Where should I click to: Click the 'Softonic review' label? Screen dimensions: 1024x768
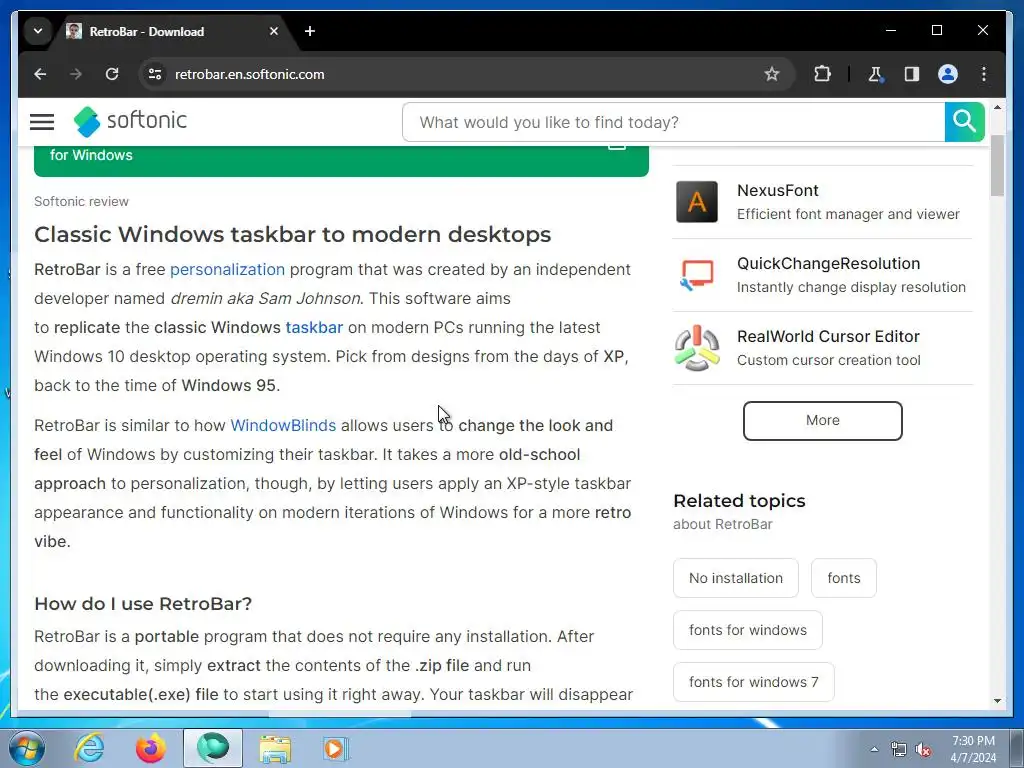coord(82,202)
